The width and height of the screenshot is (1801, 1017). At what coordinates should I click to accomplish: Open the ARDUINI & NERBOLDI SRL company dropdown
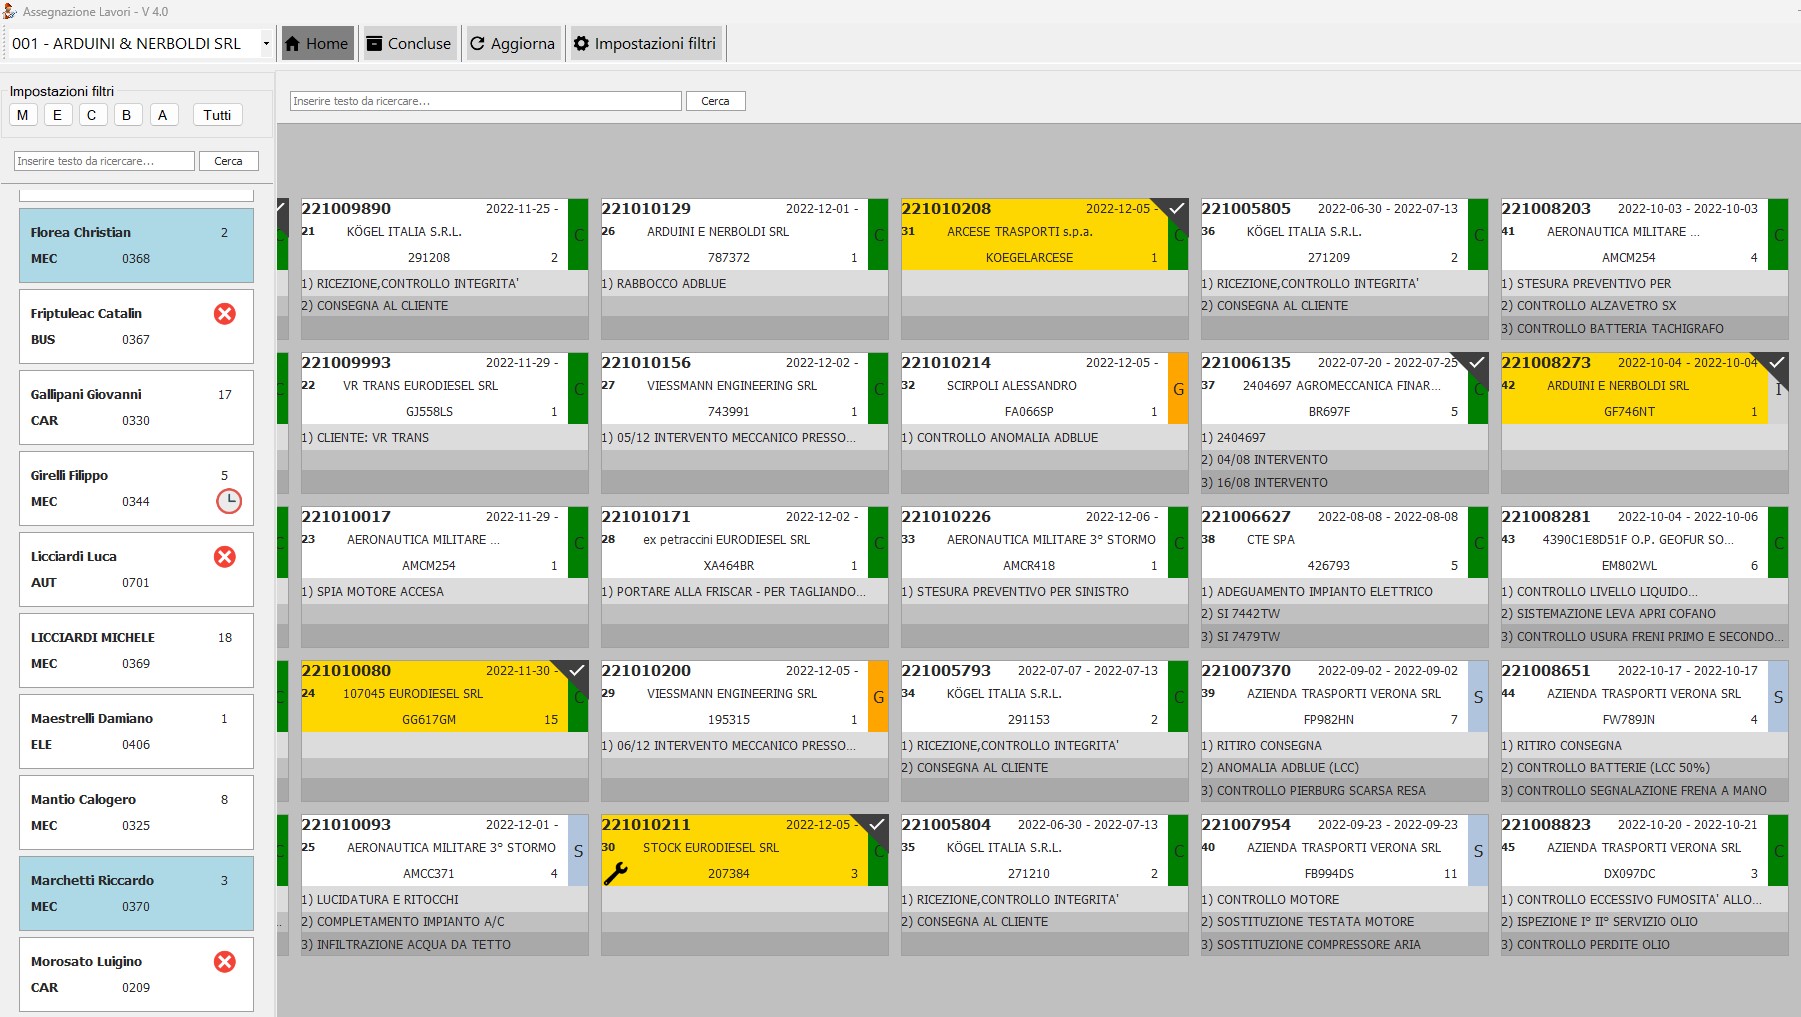tap(265, 44)
